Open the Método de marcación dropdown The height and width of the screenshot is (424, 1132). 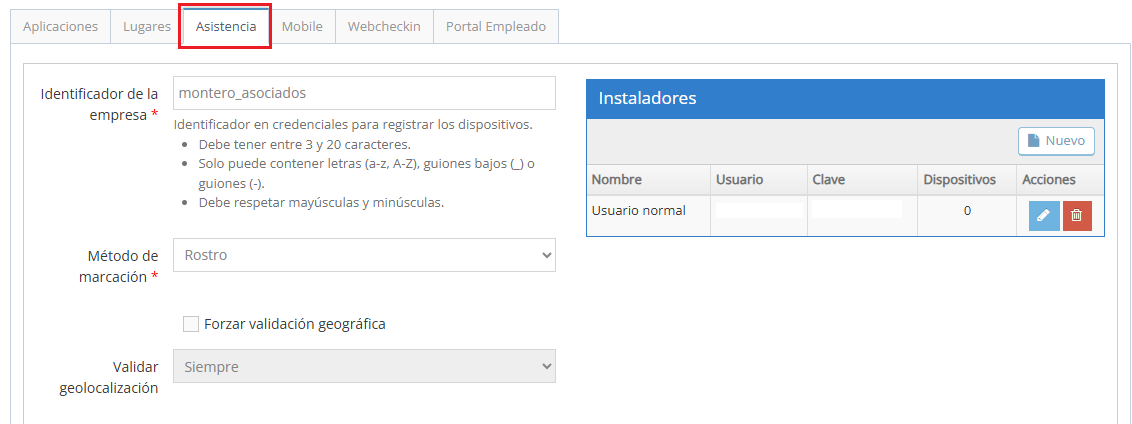click(364, 255)
